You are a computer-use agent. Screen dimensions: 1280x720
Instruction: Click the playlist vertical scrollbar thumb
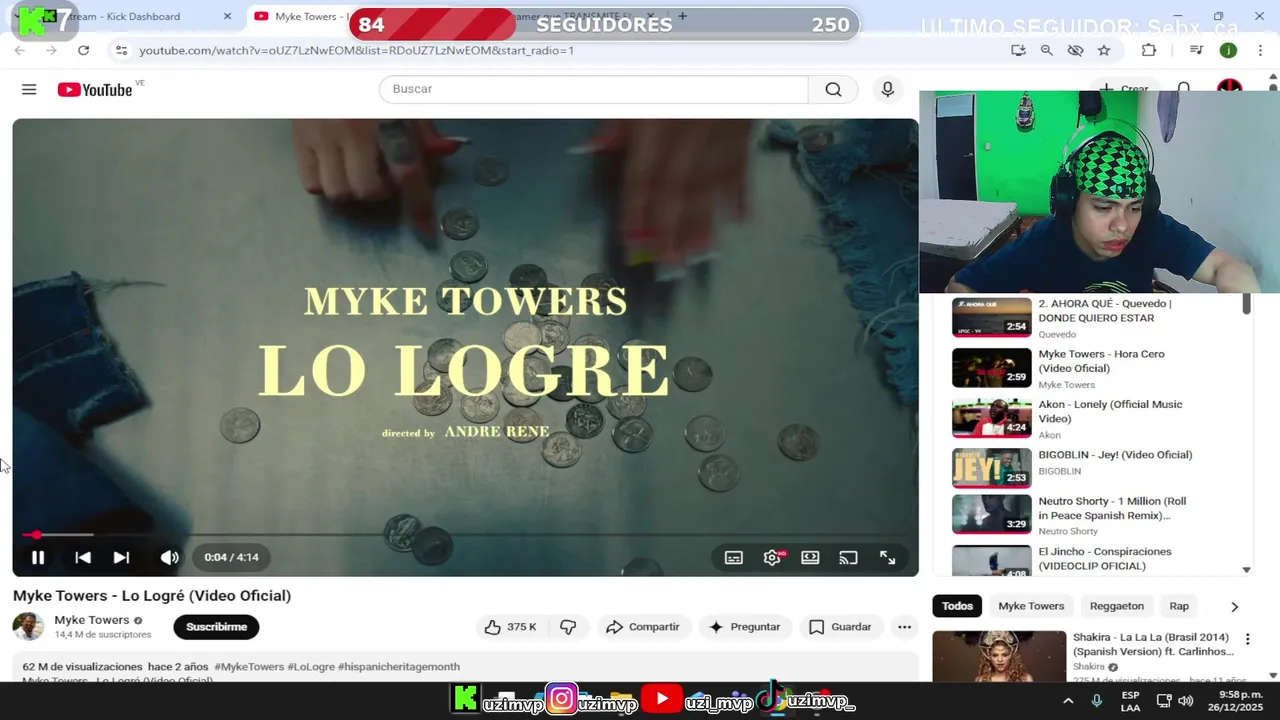(x=1246, y=304)
